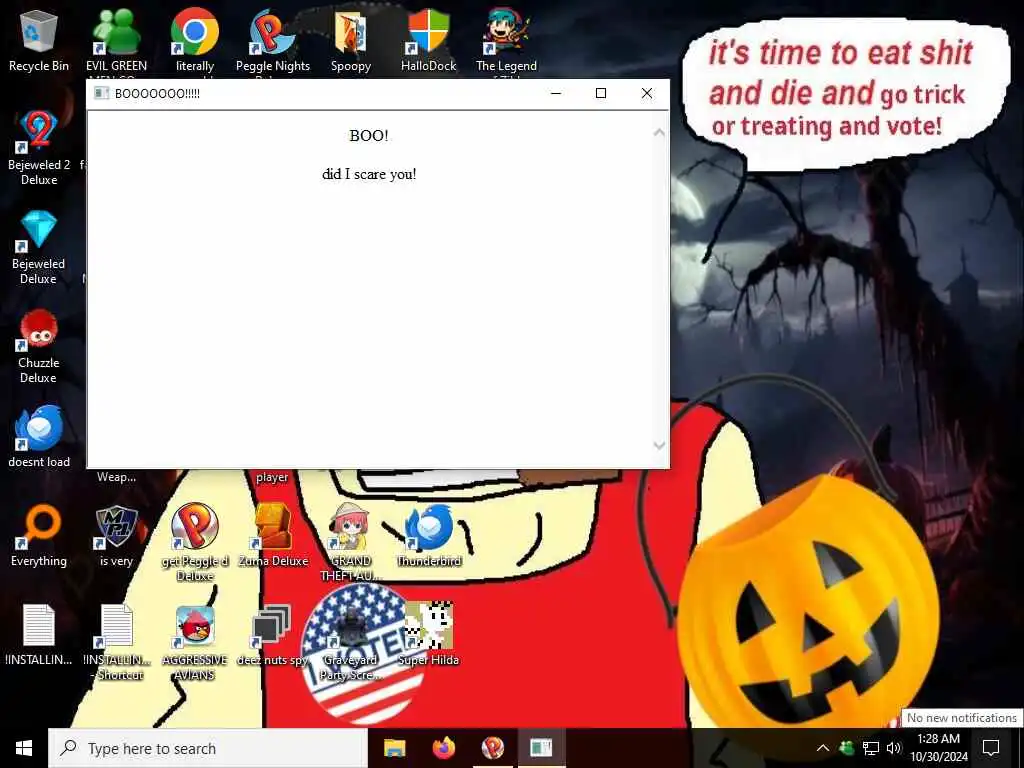
Task: Select the deez nuts spy shortcut
Action: click(x=272, y=635)
